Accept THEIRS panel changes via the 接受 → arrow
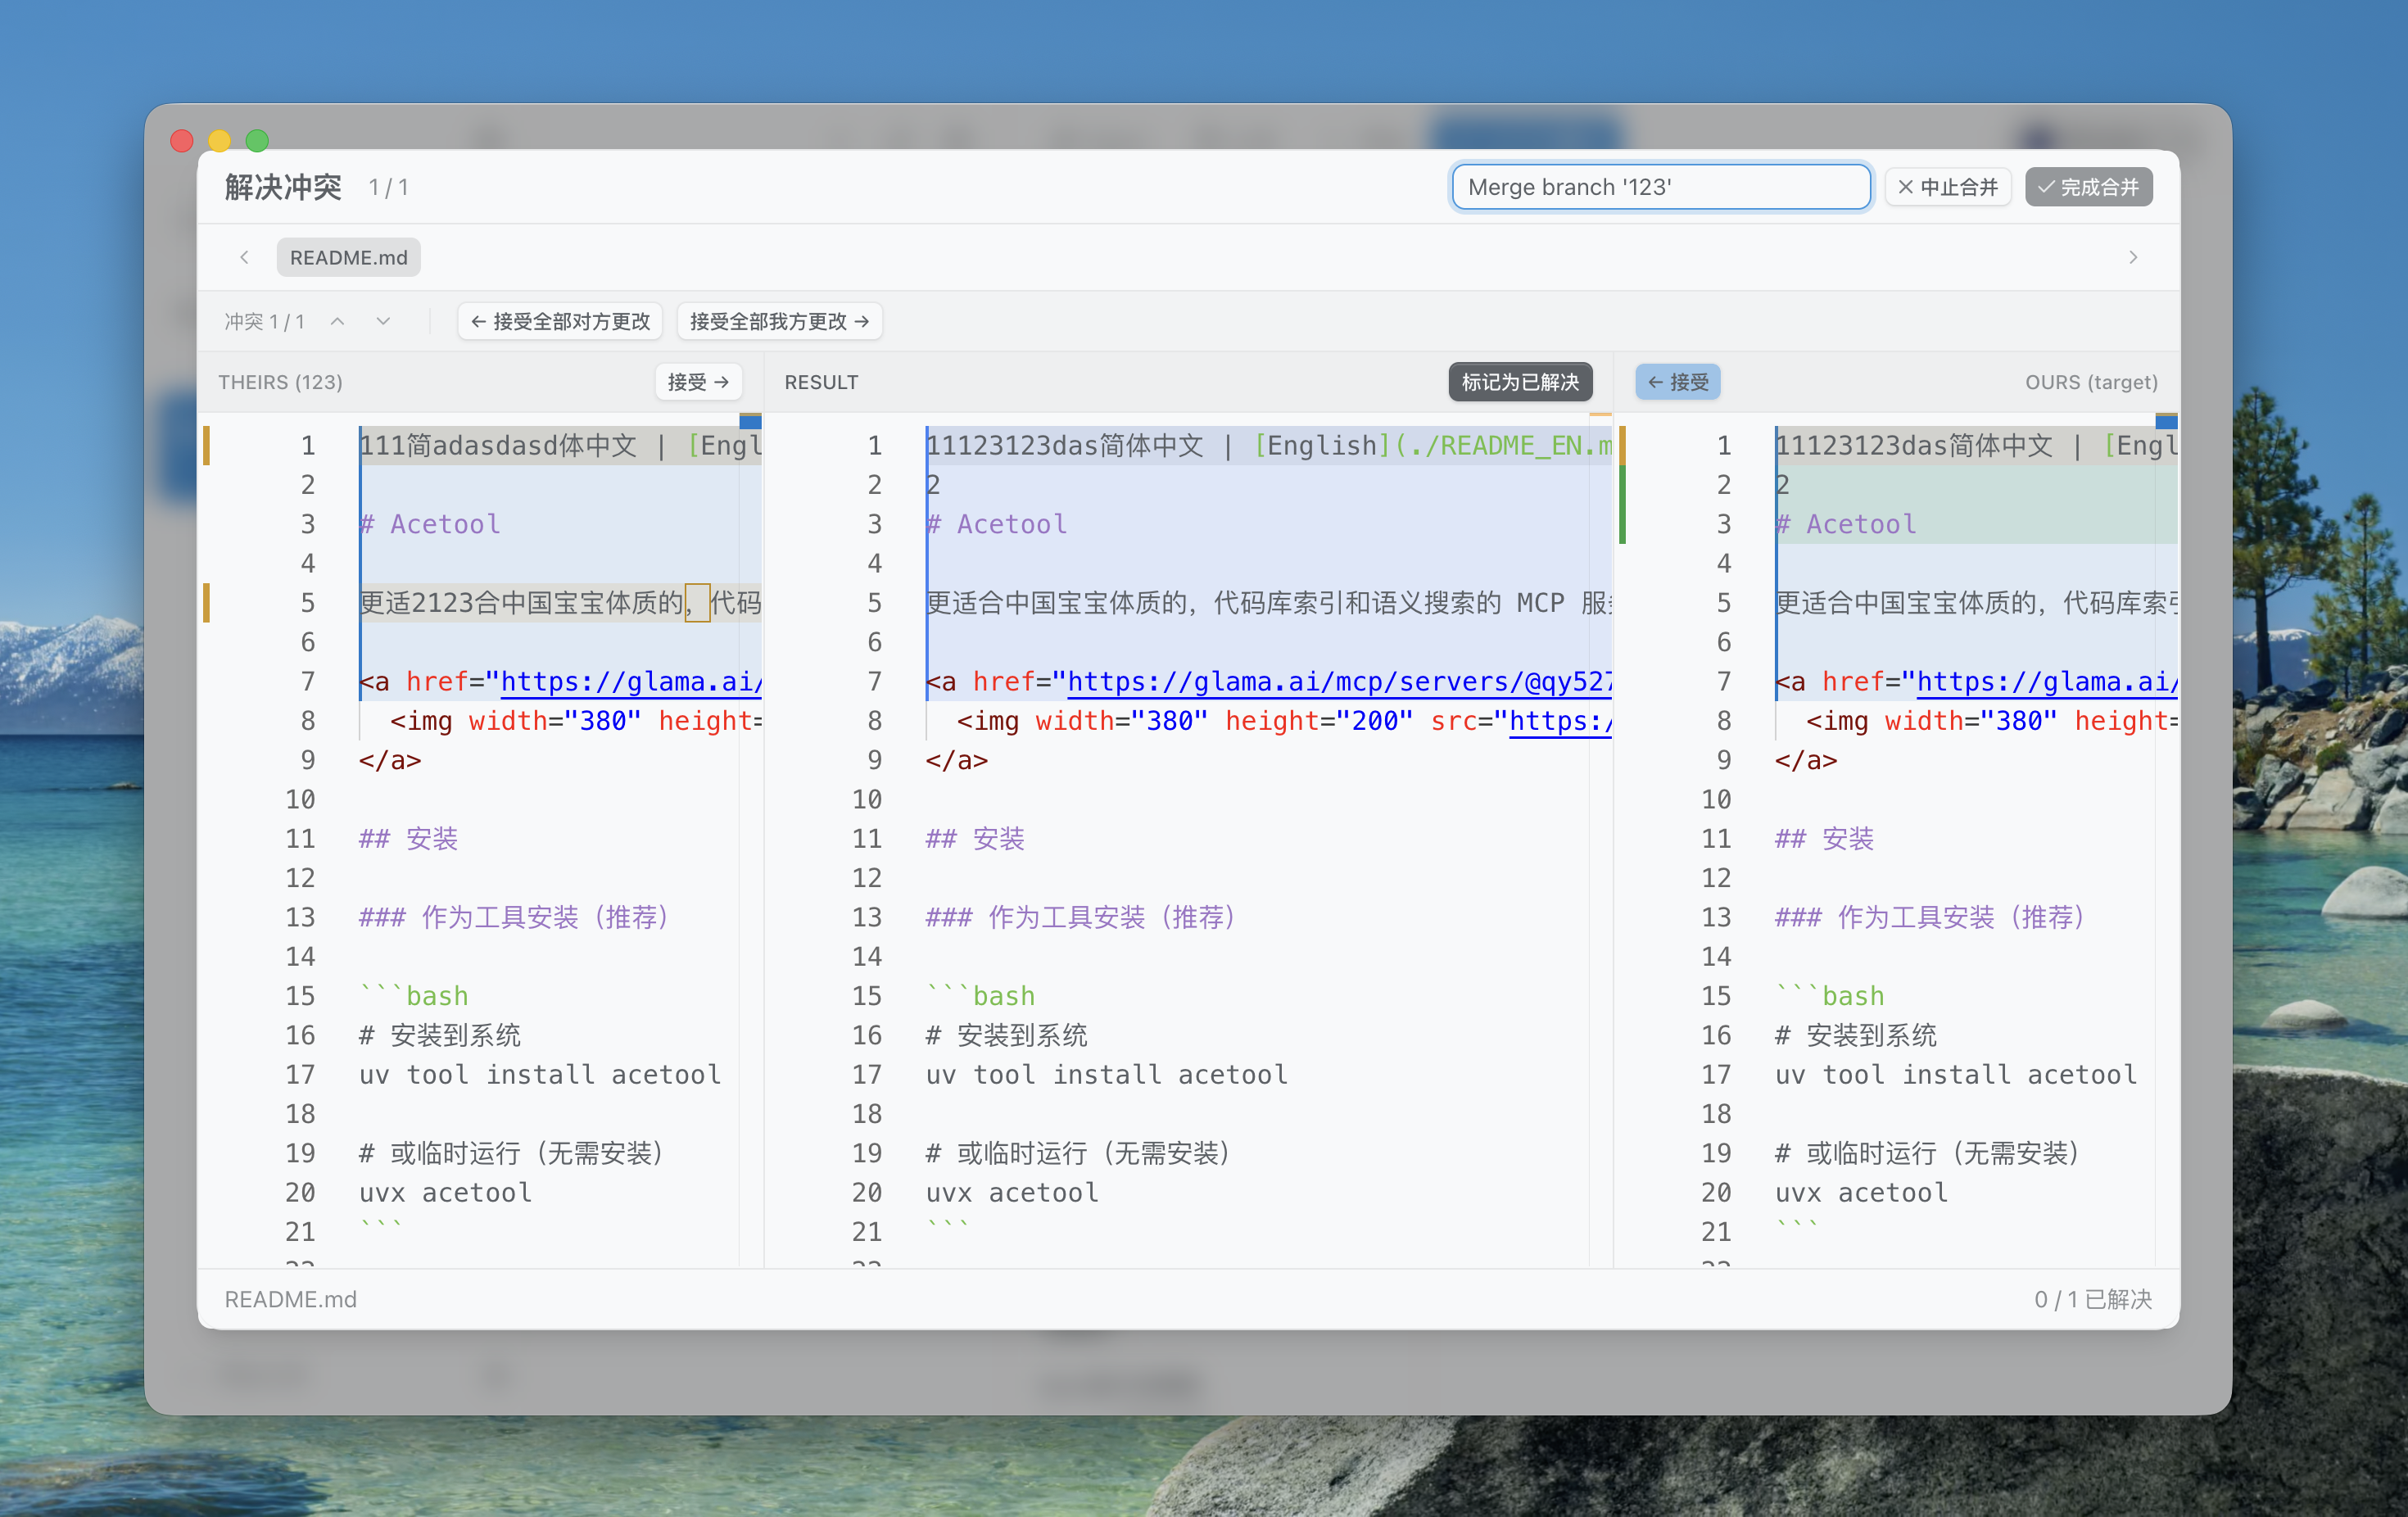2408x1517 pixels. click(698, 382)
